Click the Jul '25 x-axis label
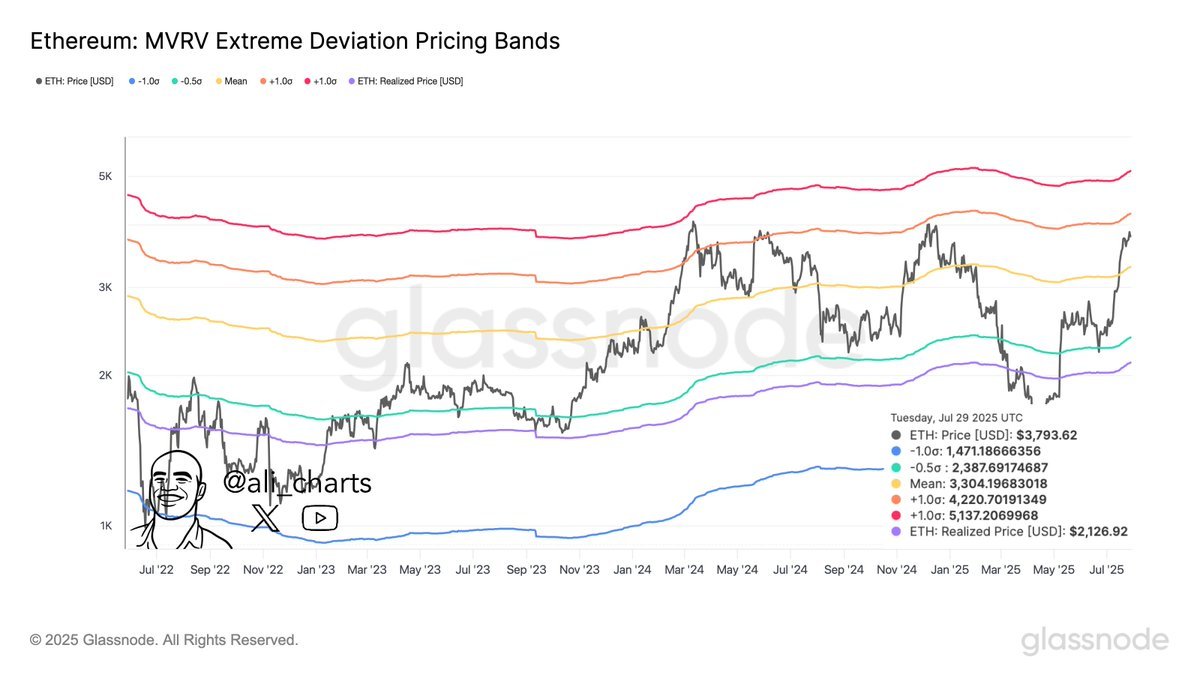This screenshot has height=675, width=1200. pos(1104,569)
